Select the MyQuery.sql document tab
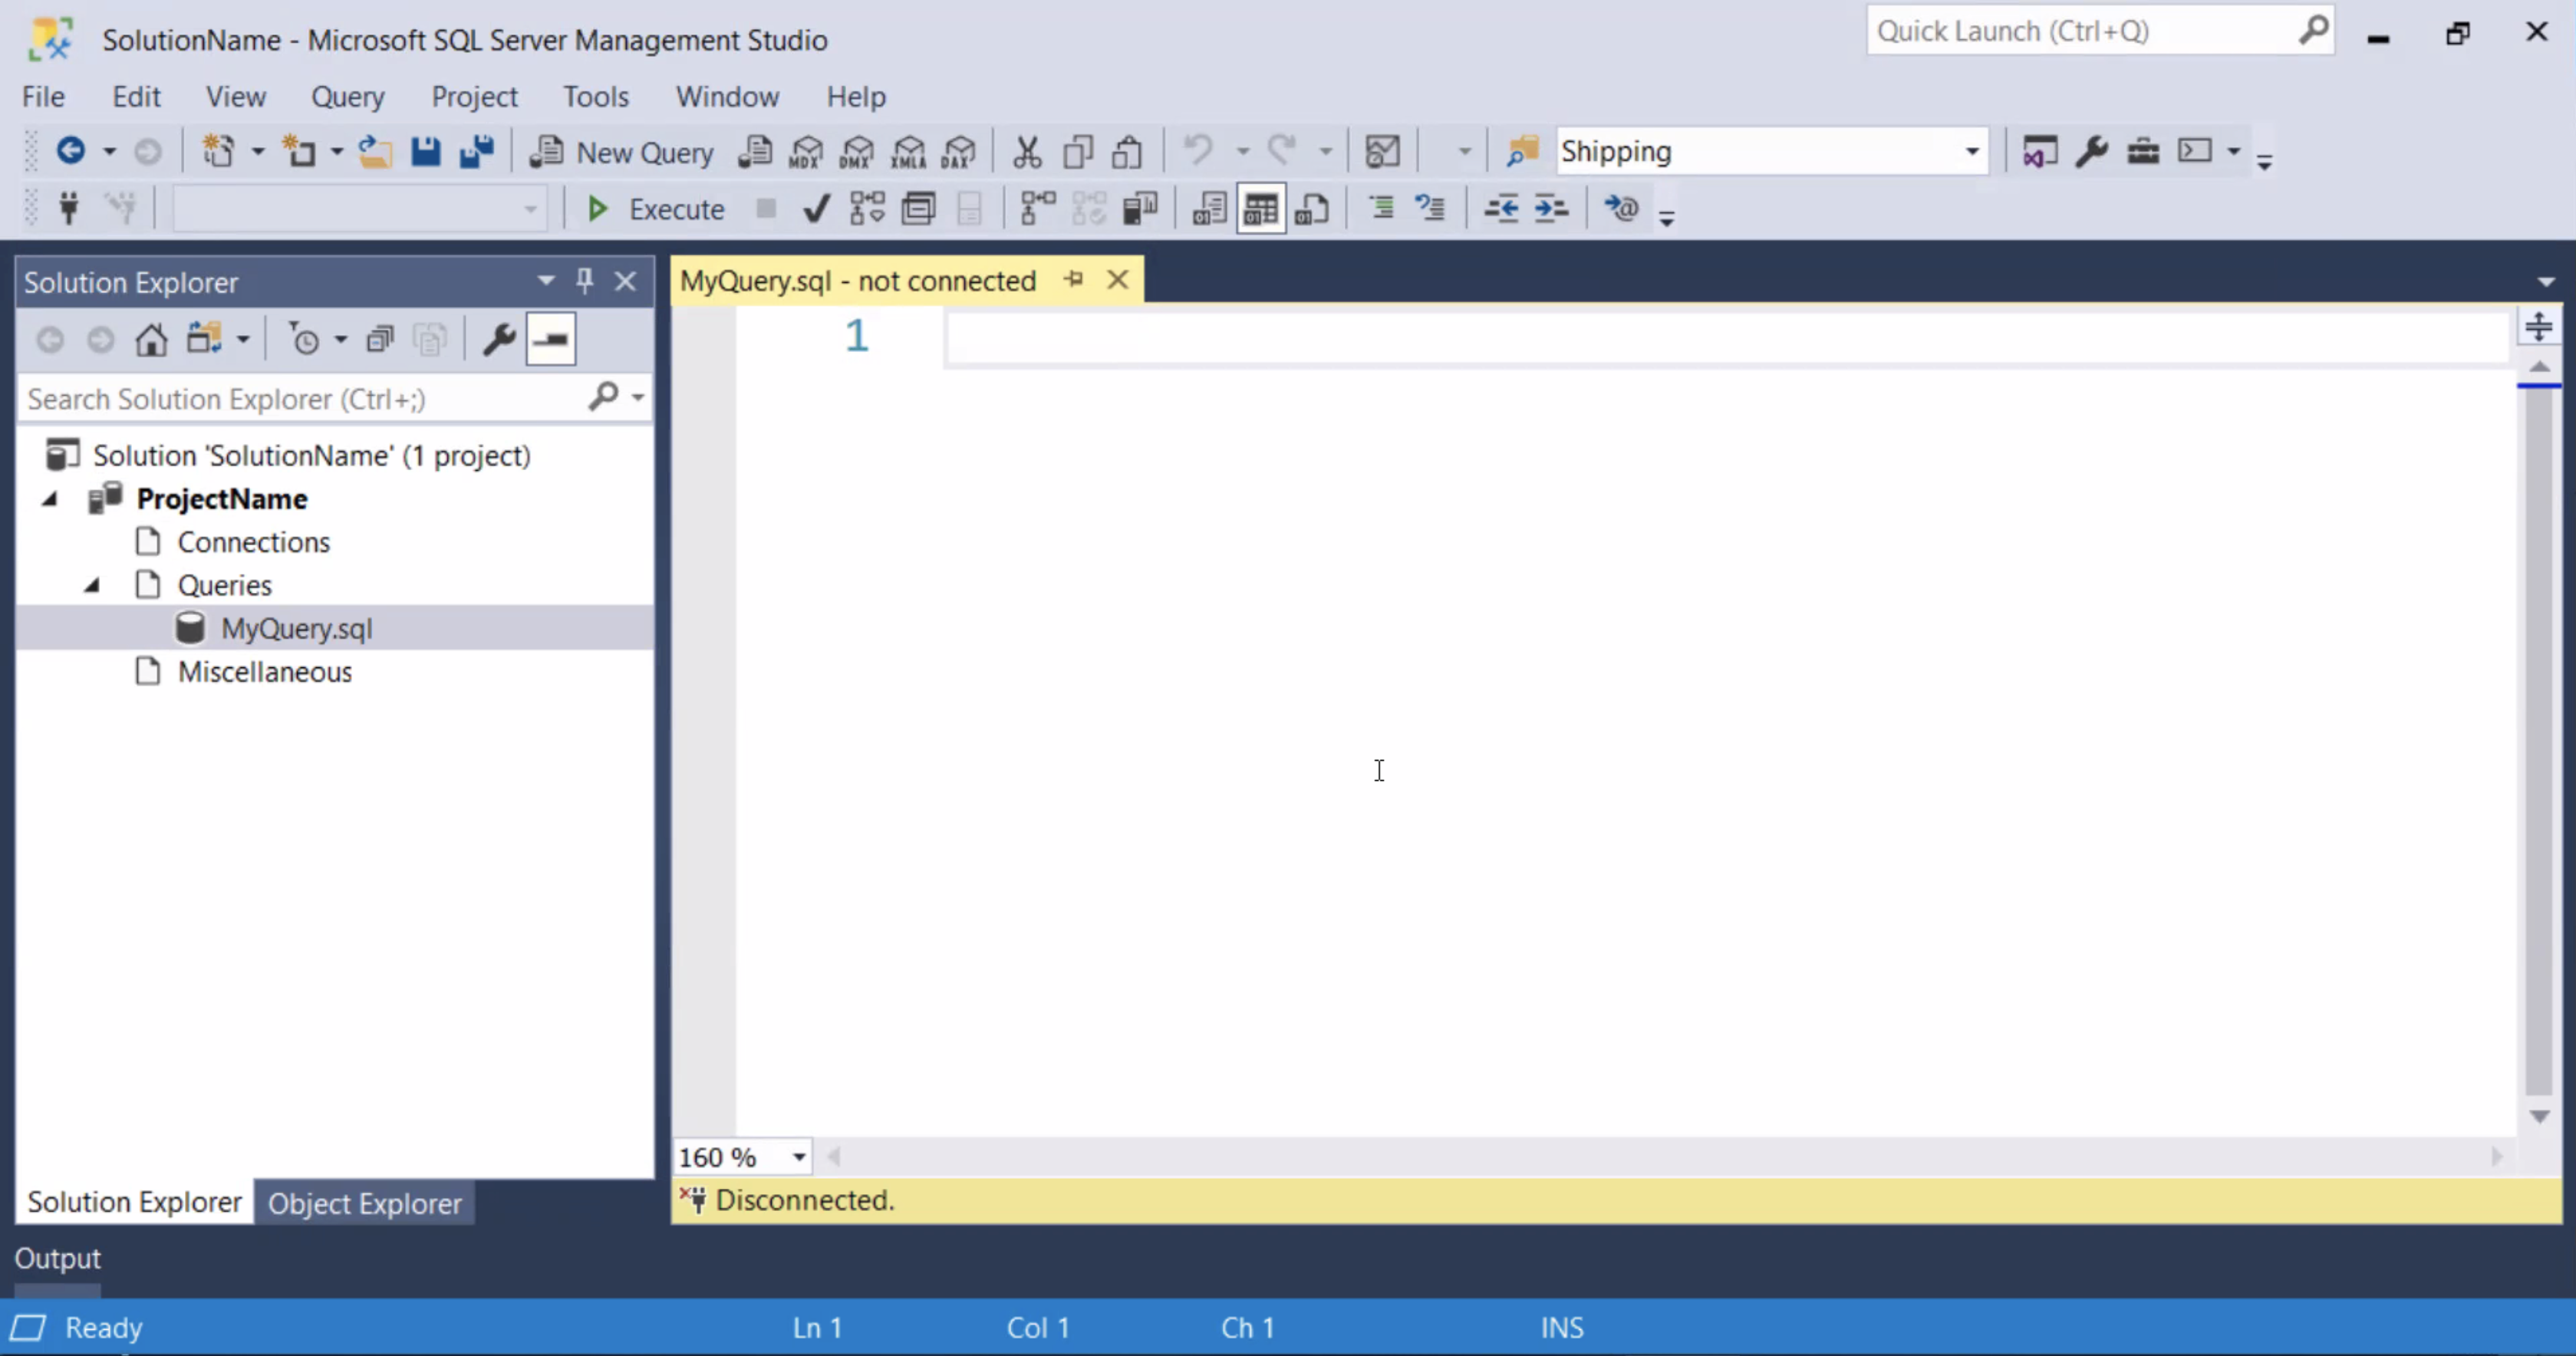Image resolution: width=2576 pixels, height=1356 pixels. point(858,280)
